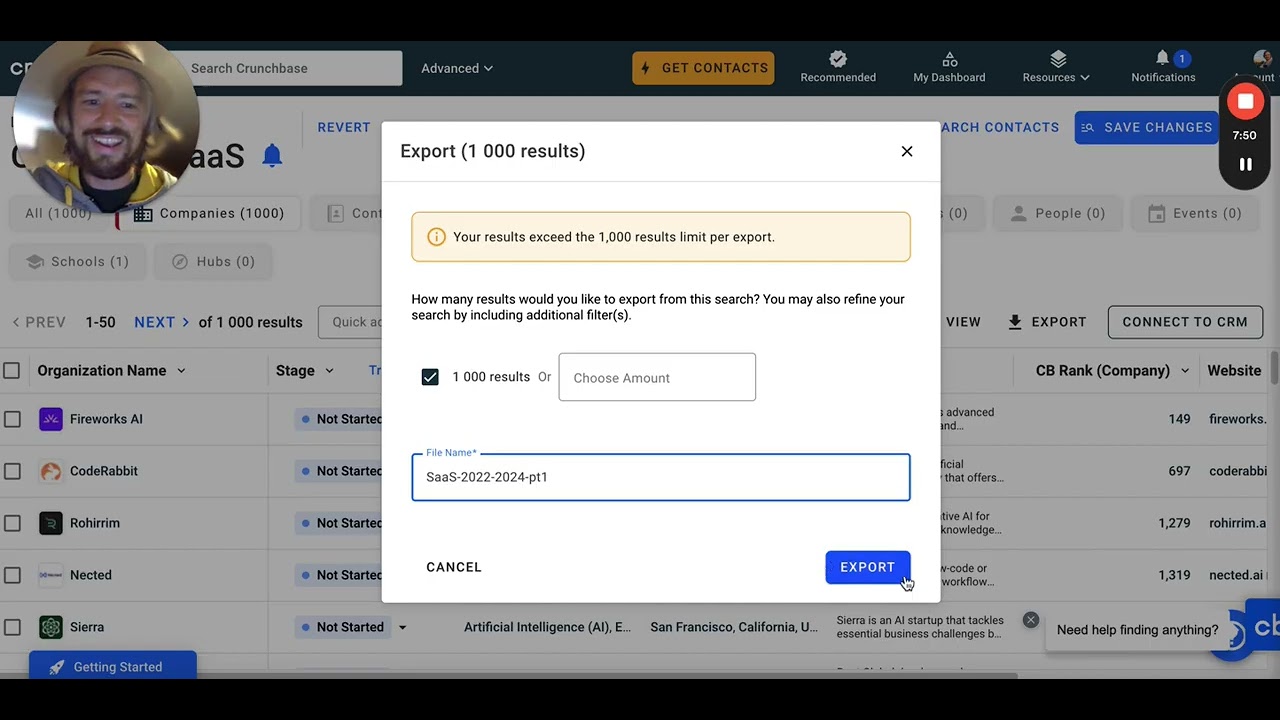This screenshot has width=1280, height=720.
Task: Click the EXPORT button in dialog
Action: click(867, 567)
